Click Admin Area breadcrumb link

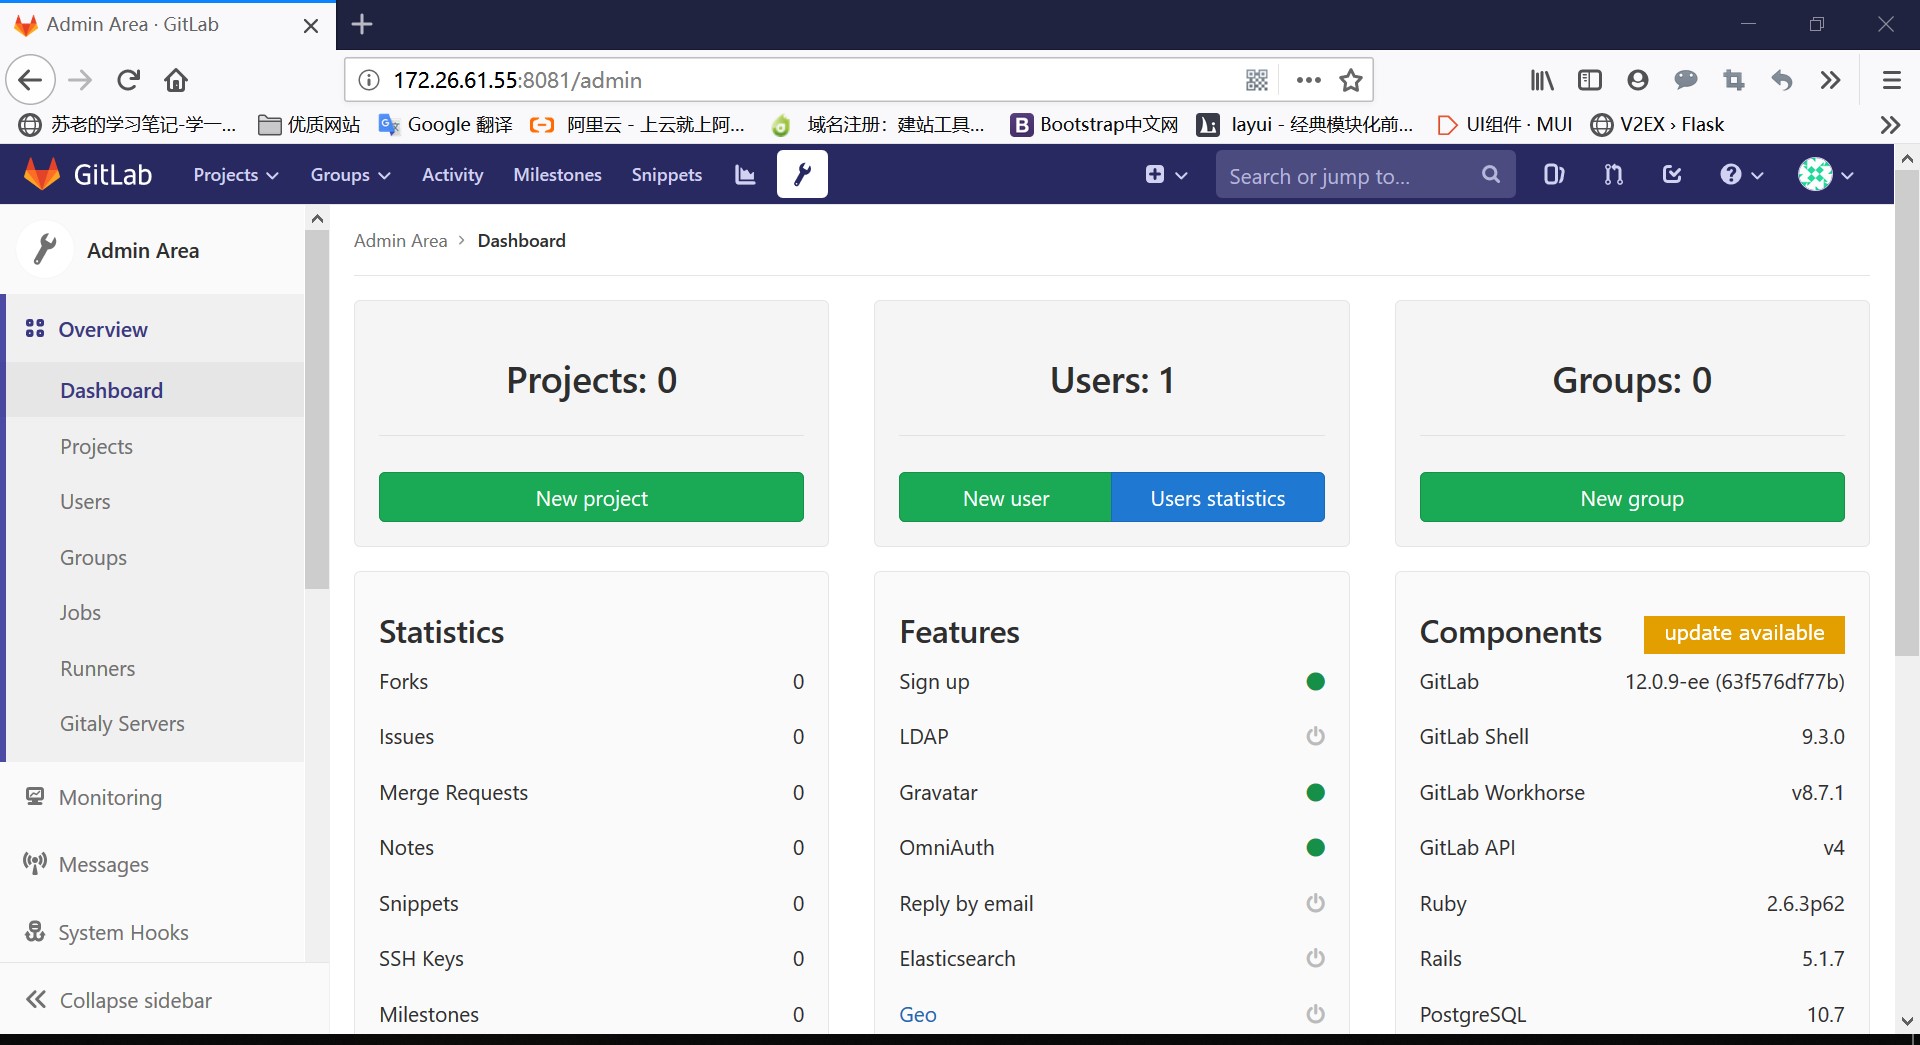[400, 241]
